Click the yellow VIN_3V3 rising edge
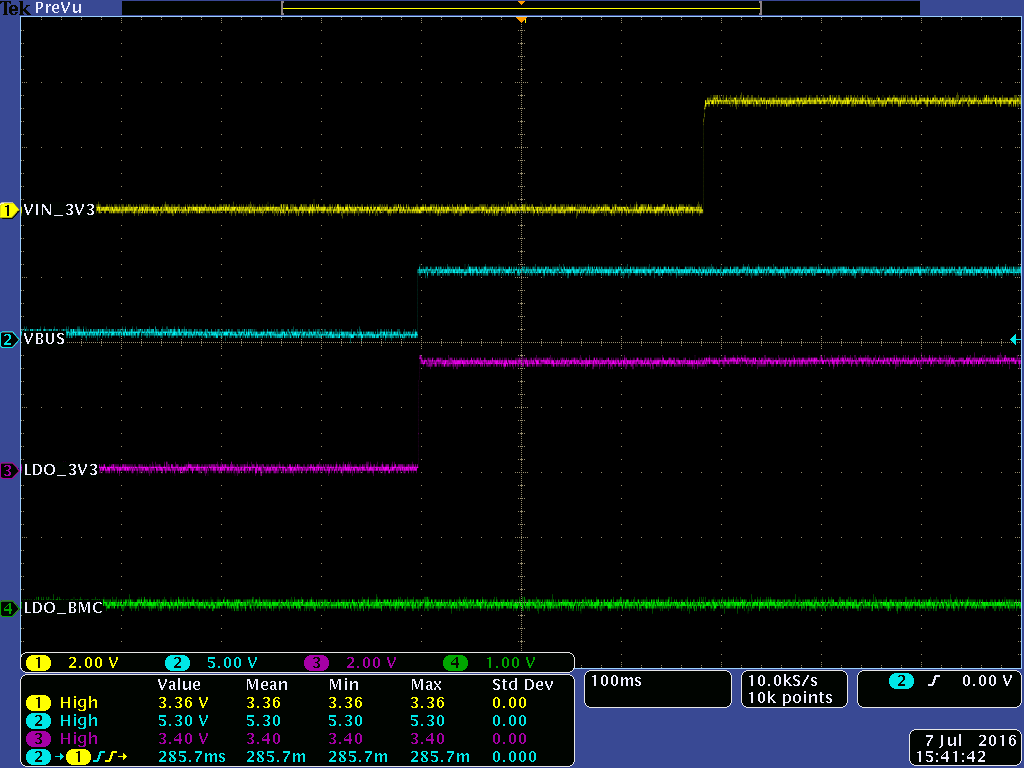Viewport: 1024px width, 768px height. (x=703, y=157)
